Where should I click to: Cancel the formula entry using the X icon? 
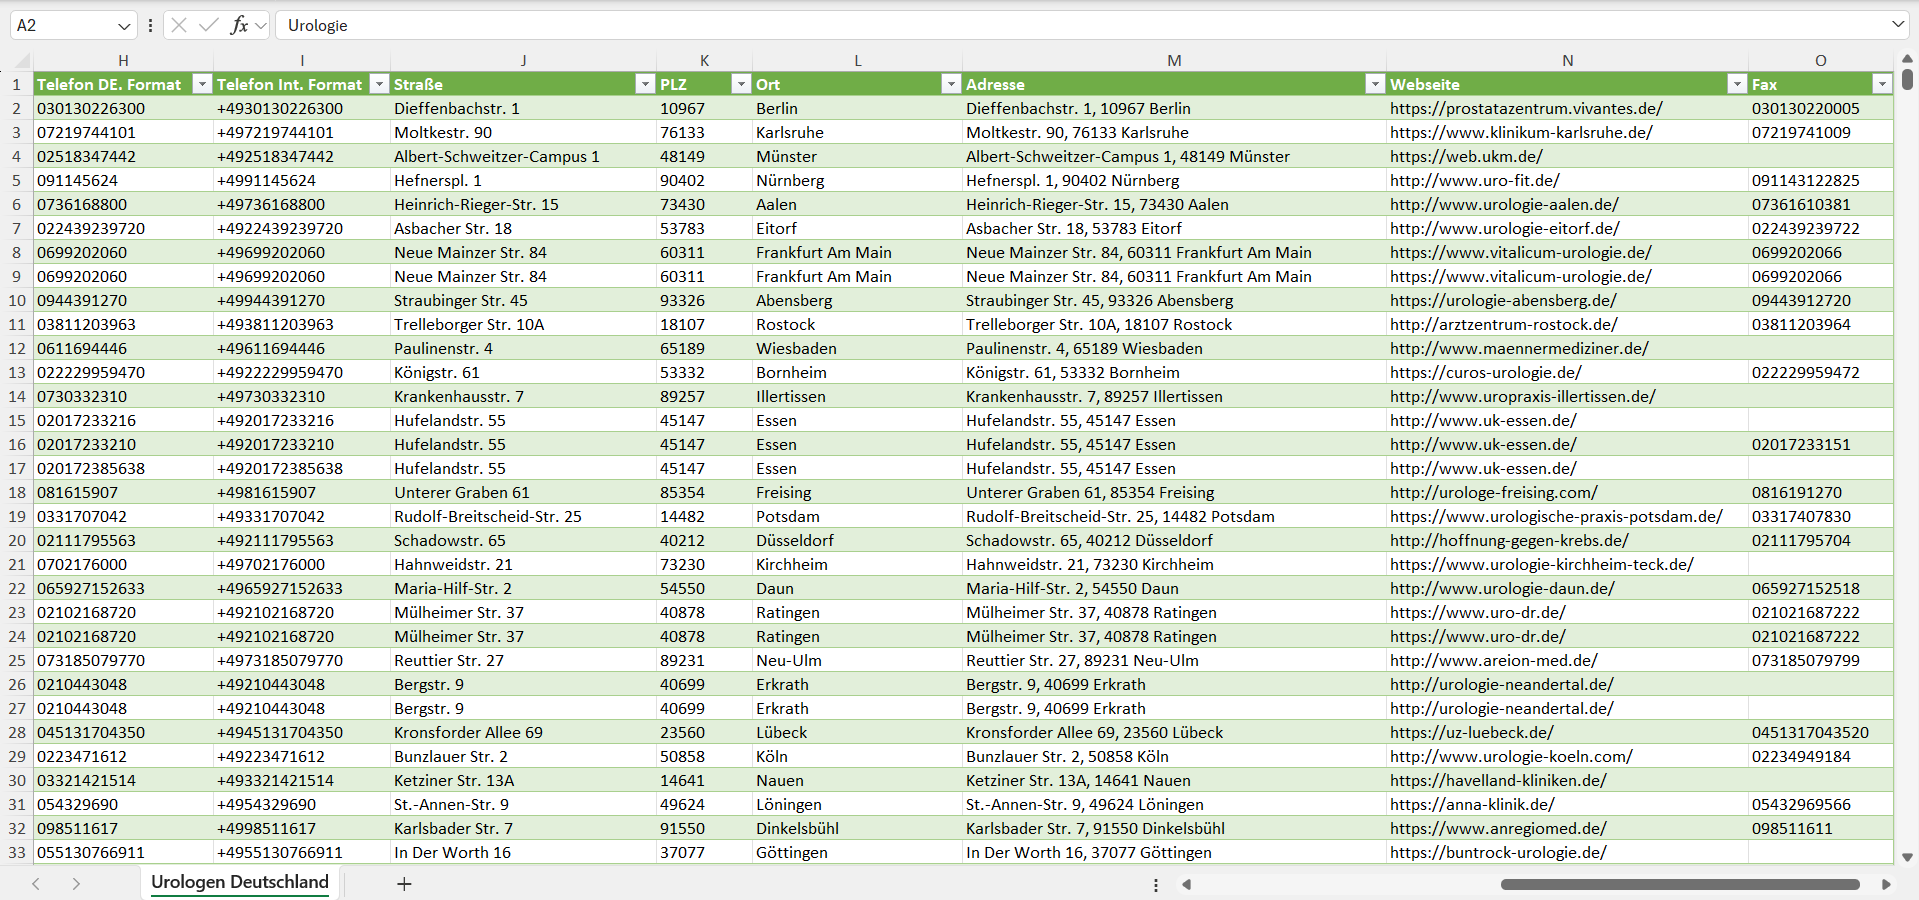[x=179, y=25]
